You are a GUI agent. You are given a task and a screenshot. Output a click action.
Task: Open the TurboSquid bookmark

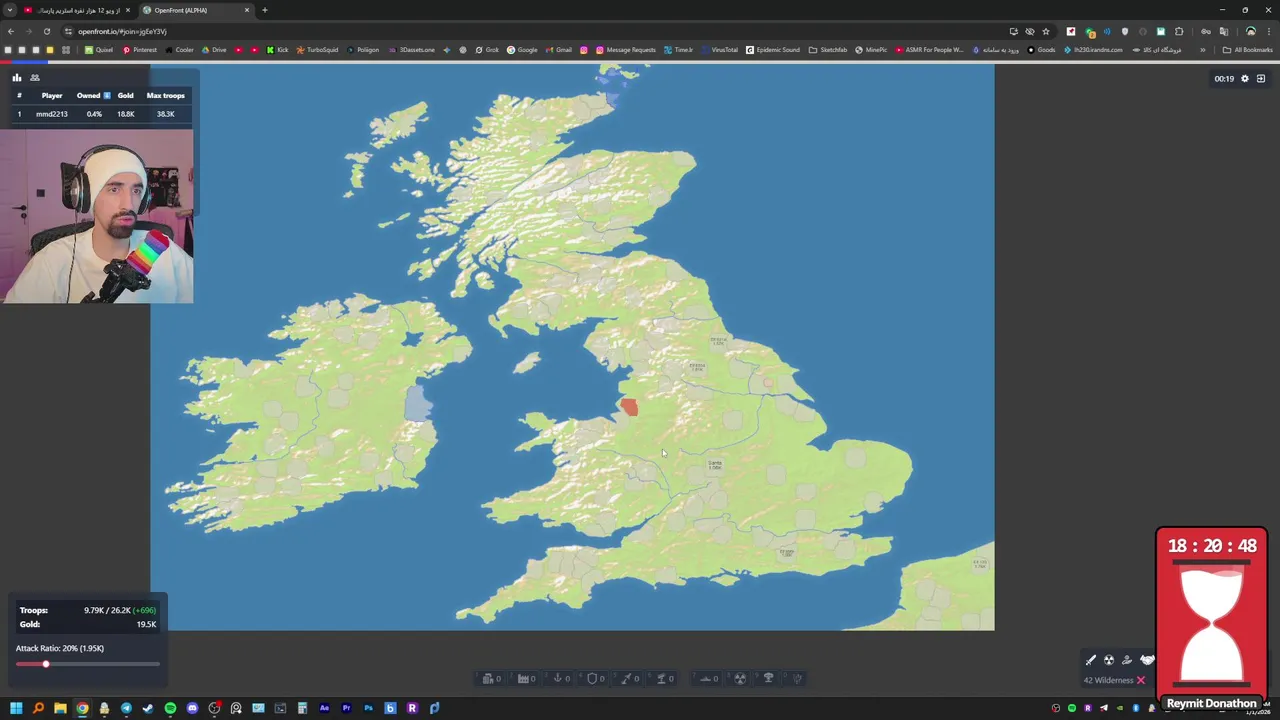coord(317,50)
